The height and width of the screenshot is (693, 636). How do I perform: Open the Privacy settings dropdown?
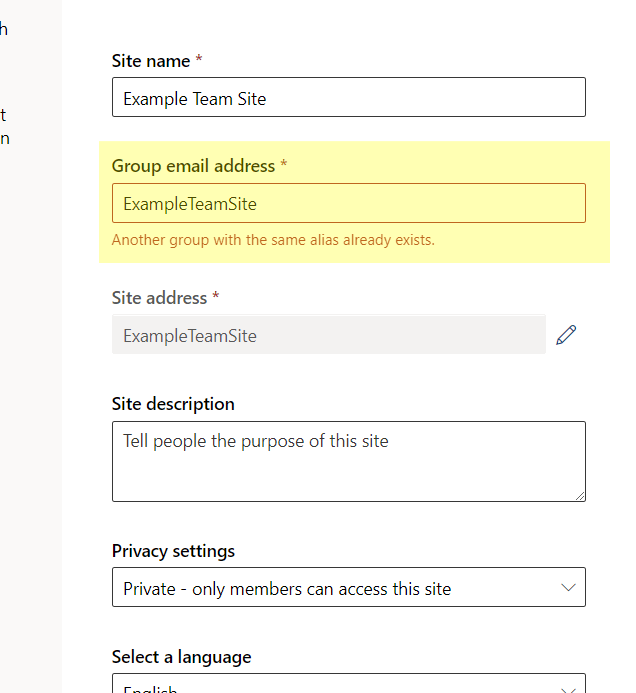coord(349,587)
